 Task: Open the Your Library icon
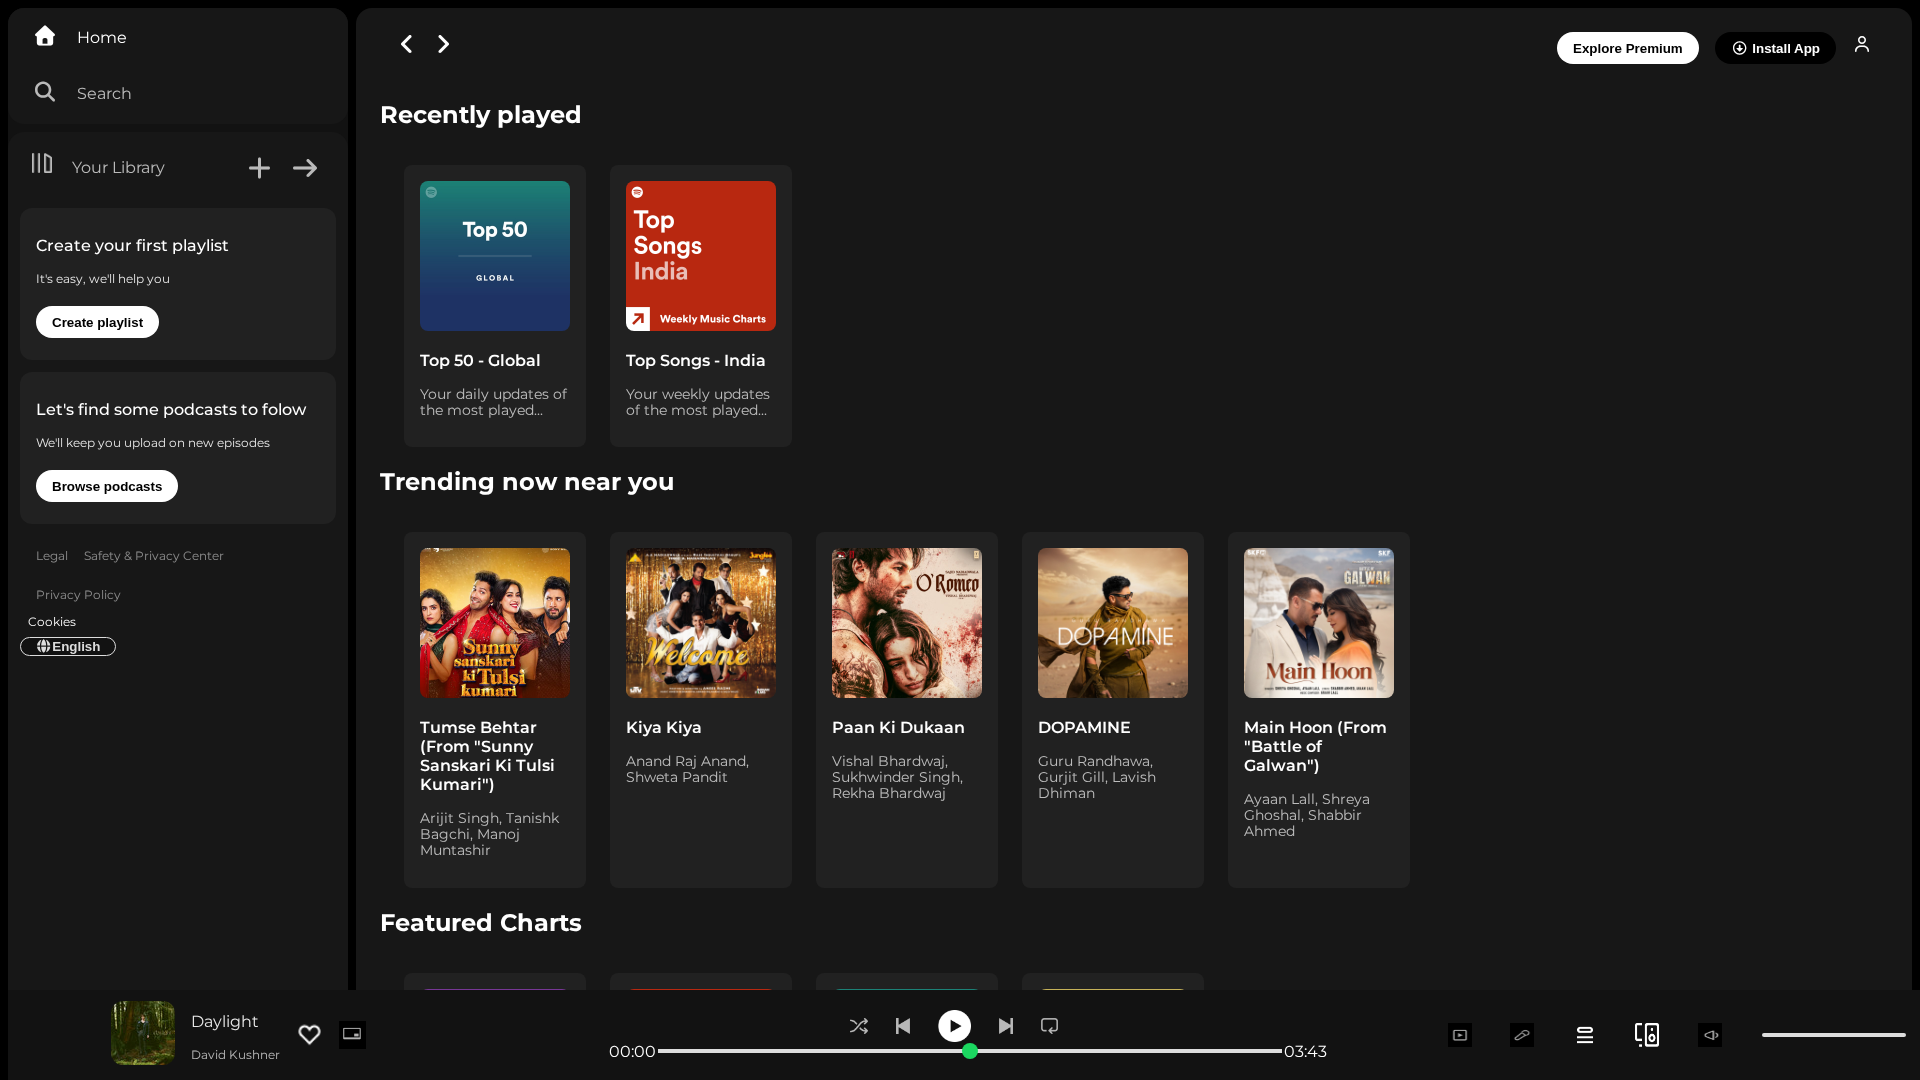click(42, 163)
